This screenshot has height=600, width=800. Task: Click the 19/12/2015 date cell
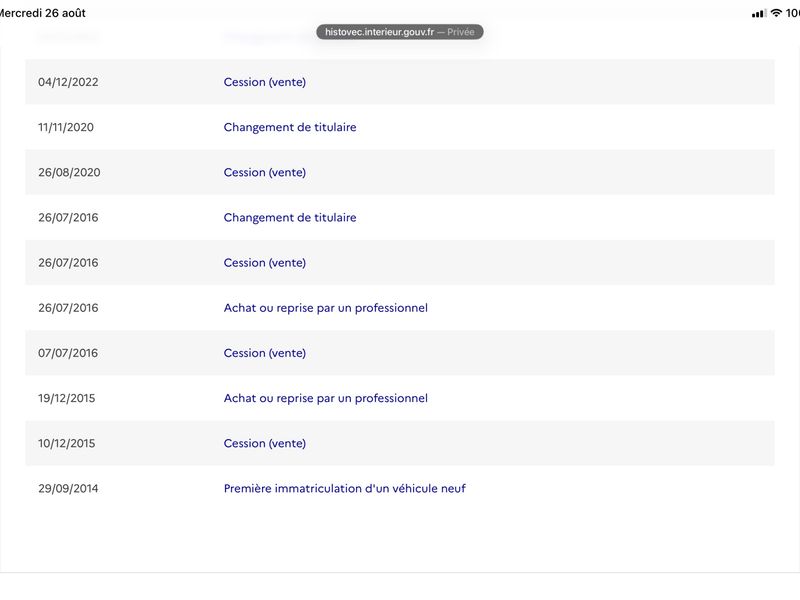tap(66, 398)
